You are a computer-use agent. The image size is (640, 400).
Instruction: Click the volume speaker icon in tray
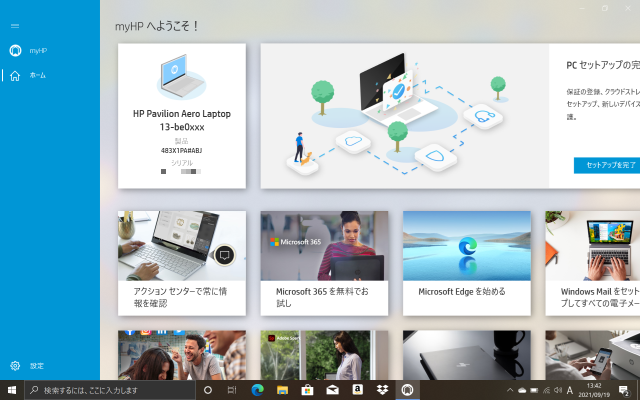coord(558,390)
